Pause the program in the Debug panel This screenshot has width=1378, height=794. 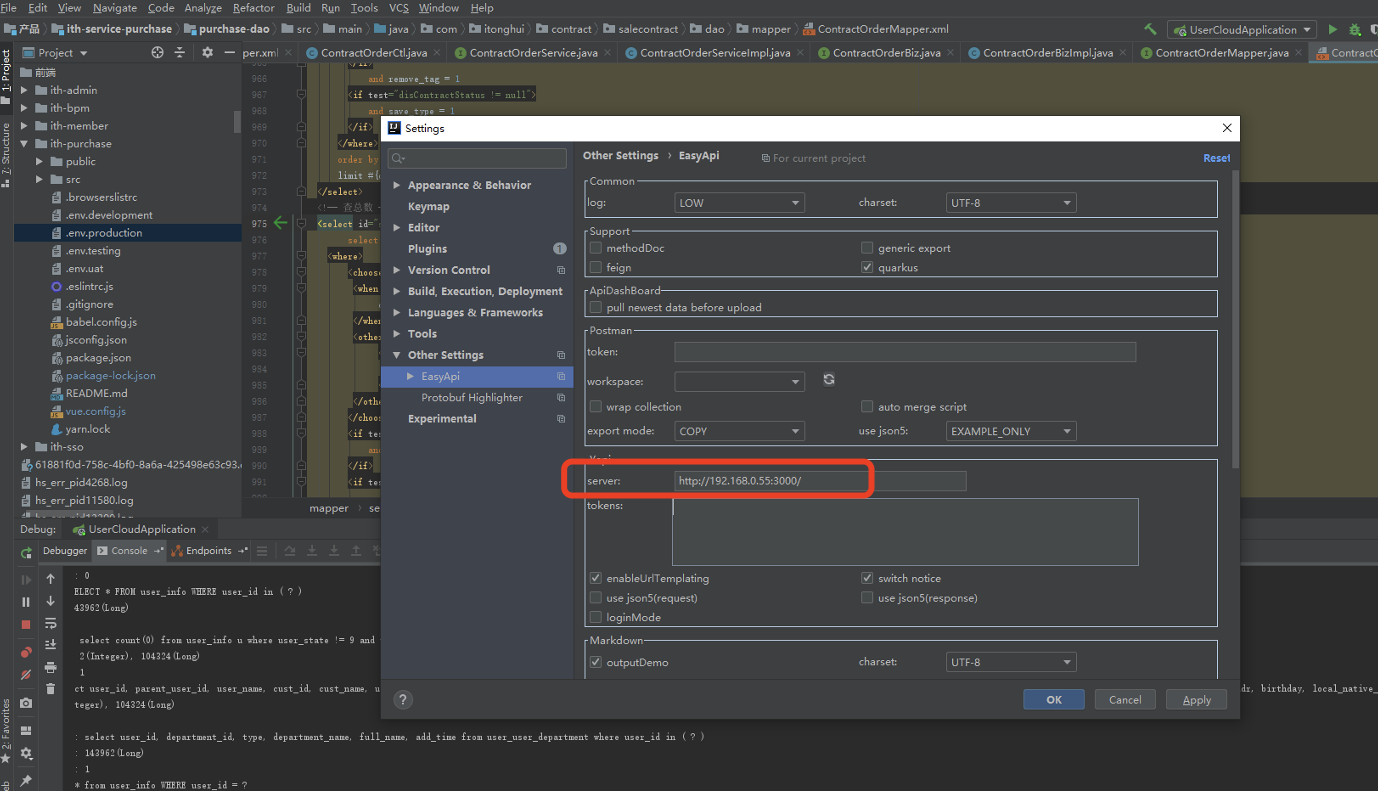[x=26, y=602]
